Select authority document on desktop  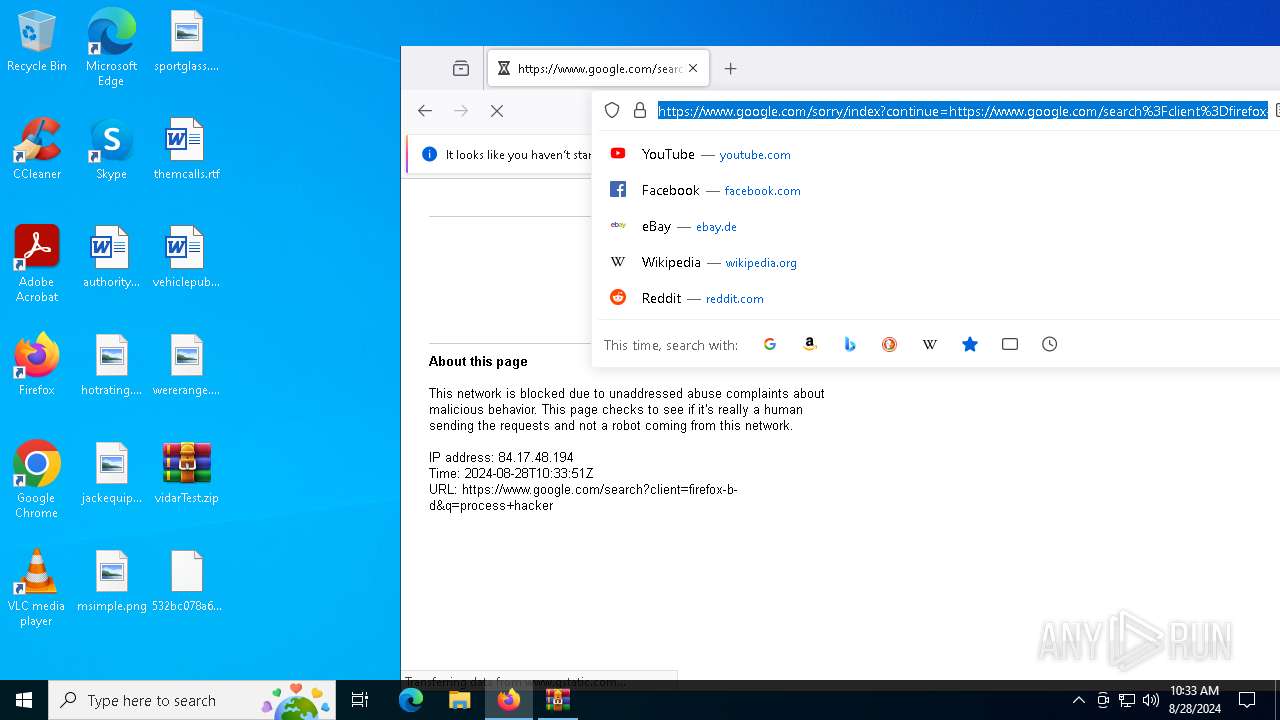[x=111, y=258]
